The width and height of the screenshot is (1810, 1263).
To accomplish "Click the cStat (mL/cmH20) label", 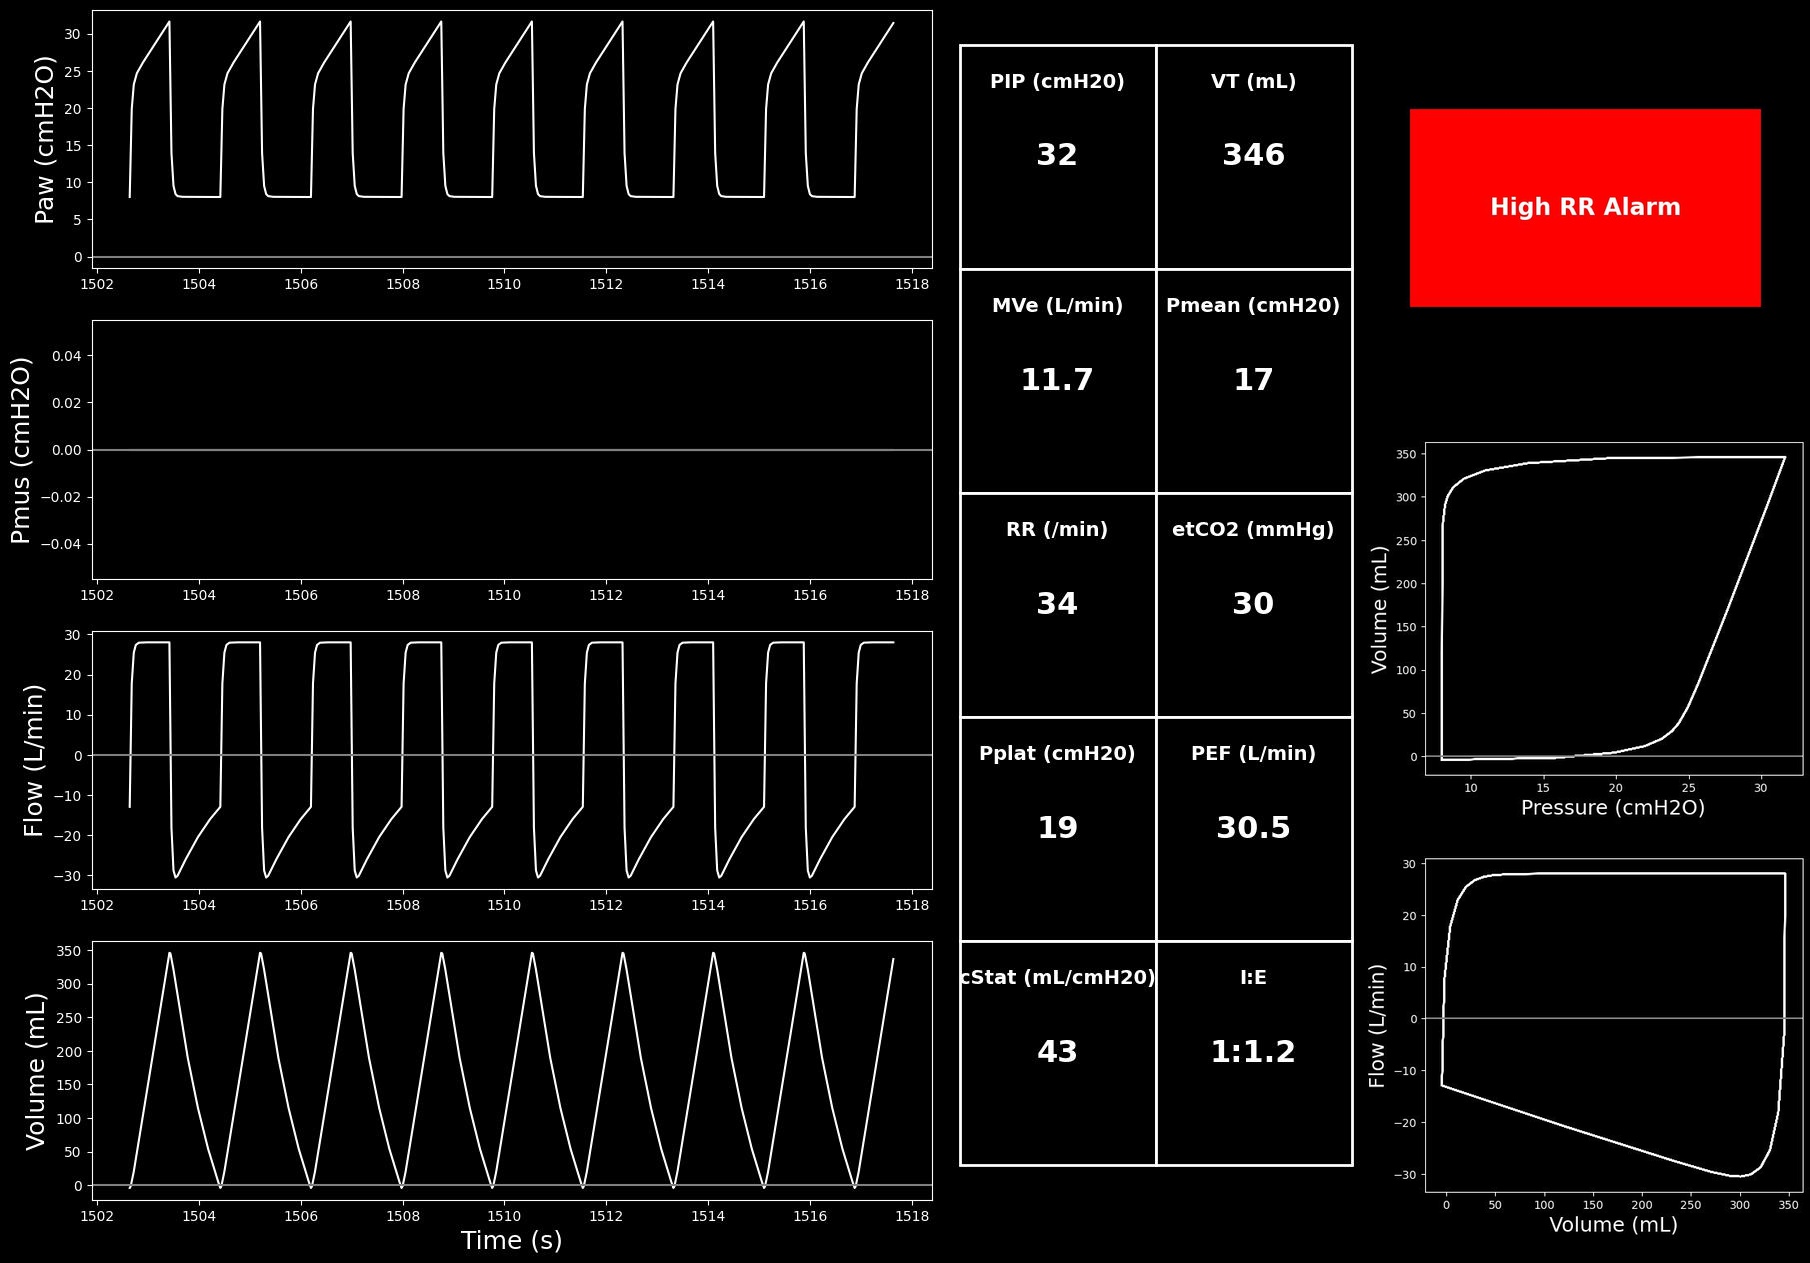I will pyautogui.click(x=1057, y=978).
